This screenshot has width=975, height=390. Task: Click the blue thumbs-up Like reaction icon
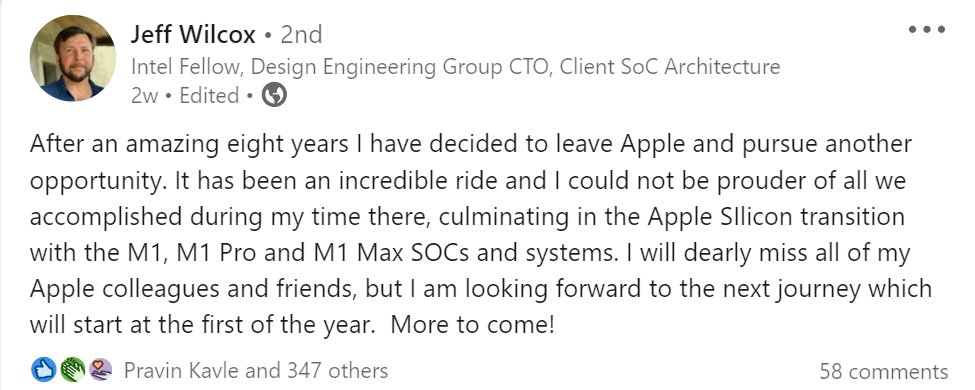pos(44,371)
